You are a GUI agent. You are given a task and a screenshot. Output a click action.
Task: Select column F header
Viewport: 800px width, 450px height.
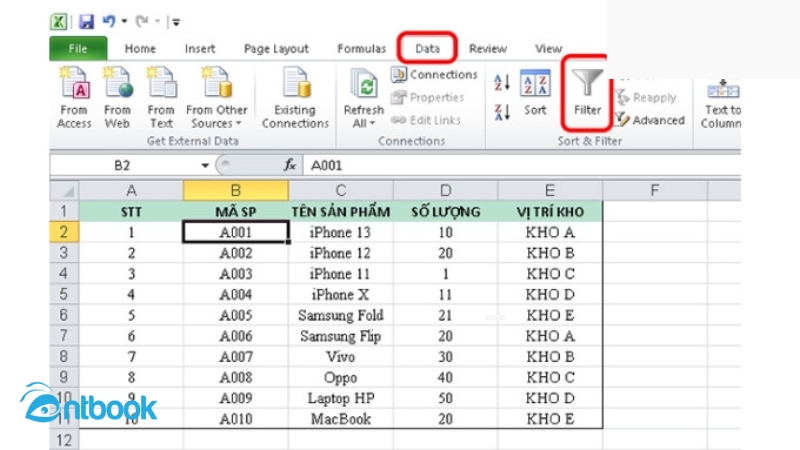pyautogui.click(x=655, y=191)
